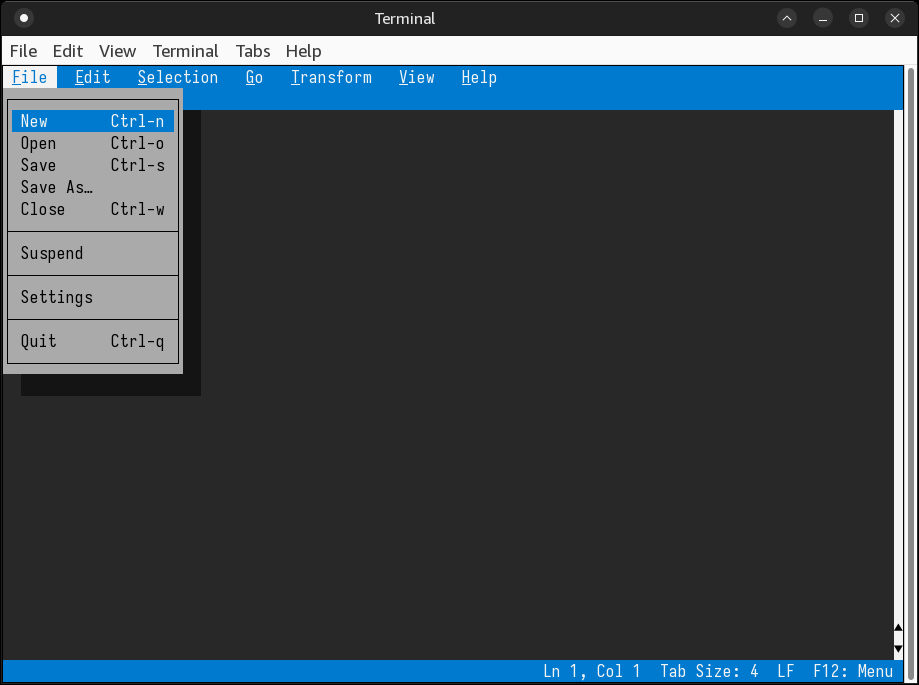Click the terminal window menu icon
Screen dimensions: 919x685
(x=24, y=18)
